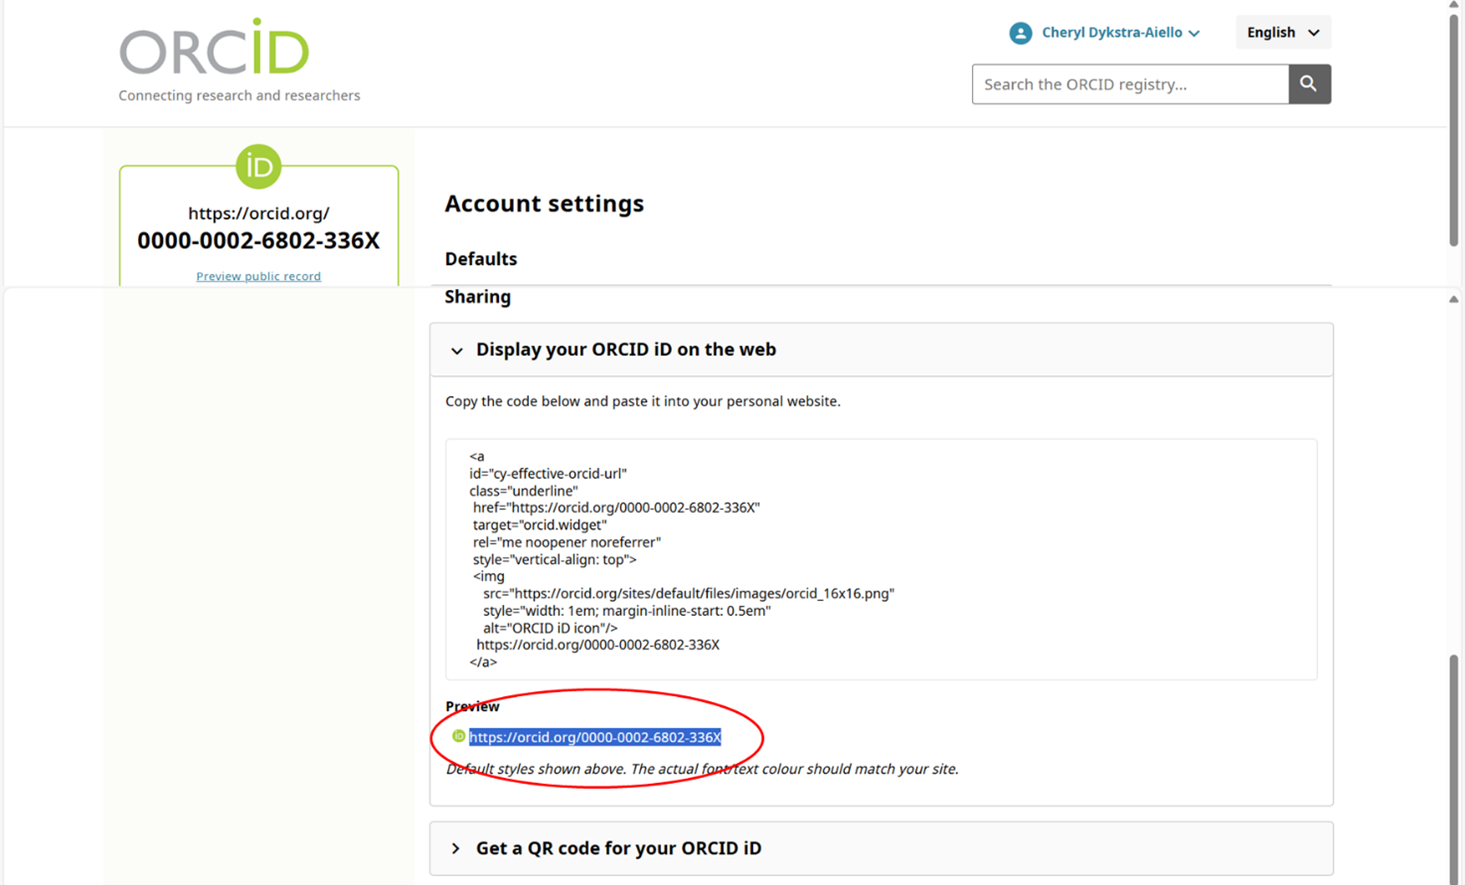Click the page scrollbar up arrow at top
Viewport: 1465px width, 885px height.
1454,5
